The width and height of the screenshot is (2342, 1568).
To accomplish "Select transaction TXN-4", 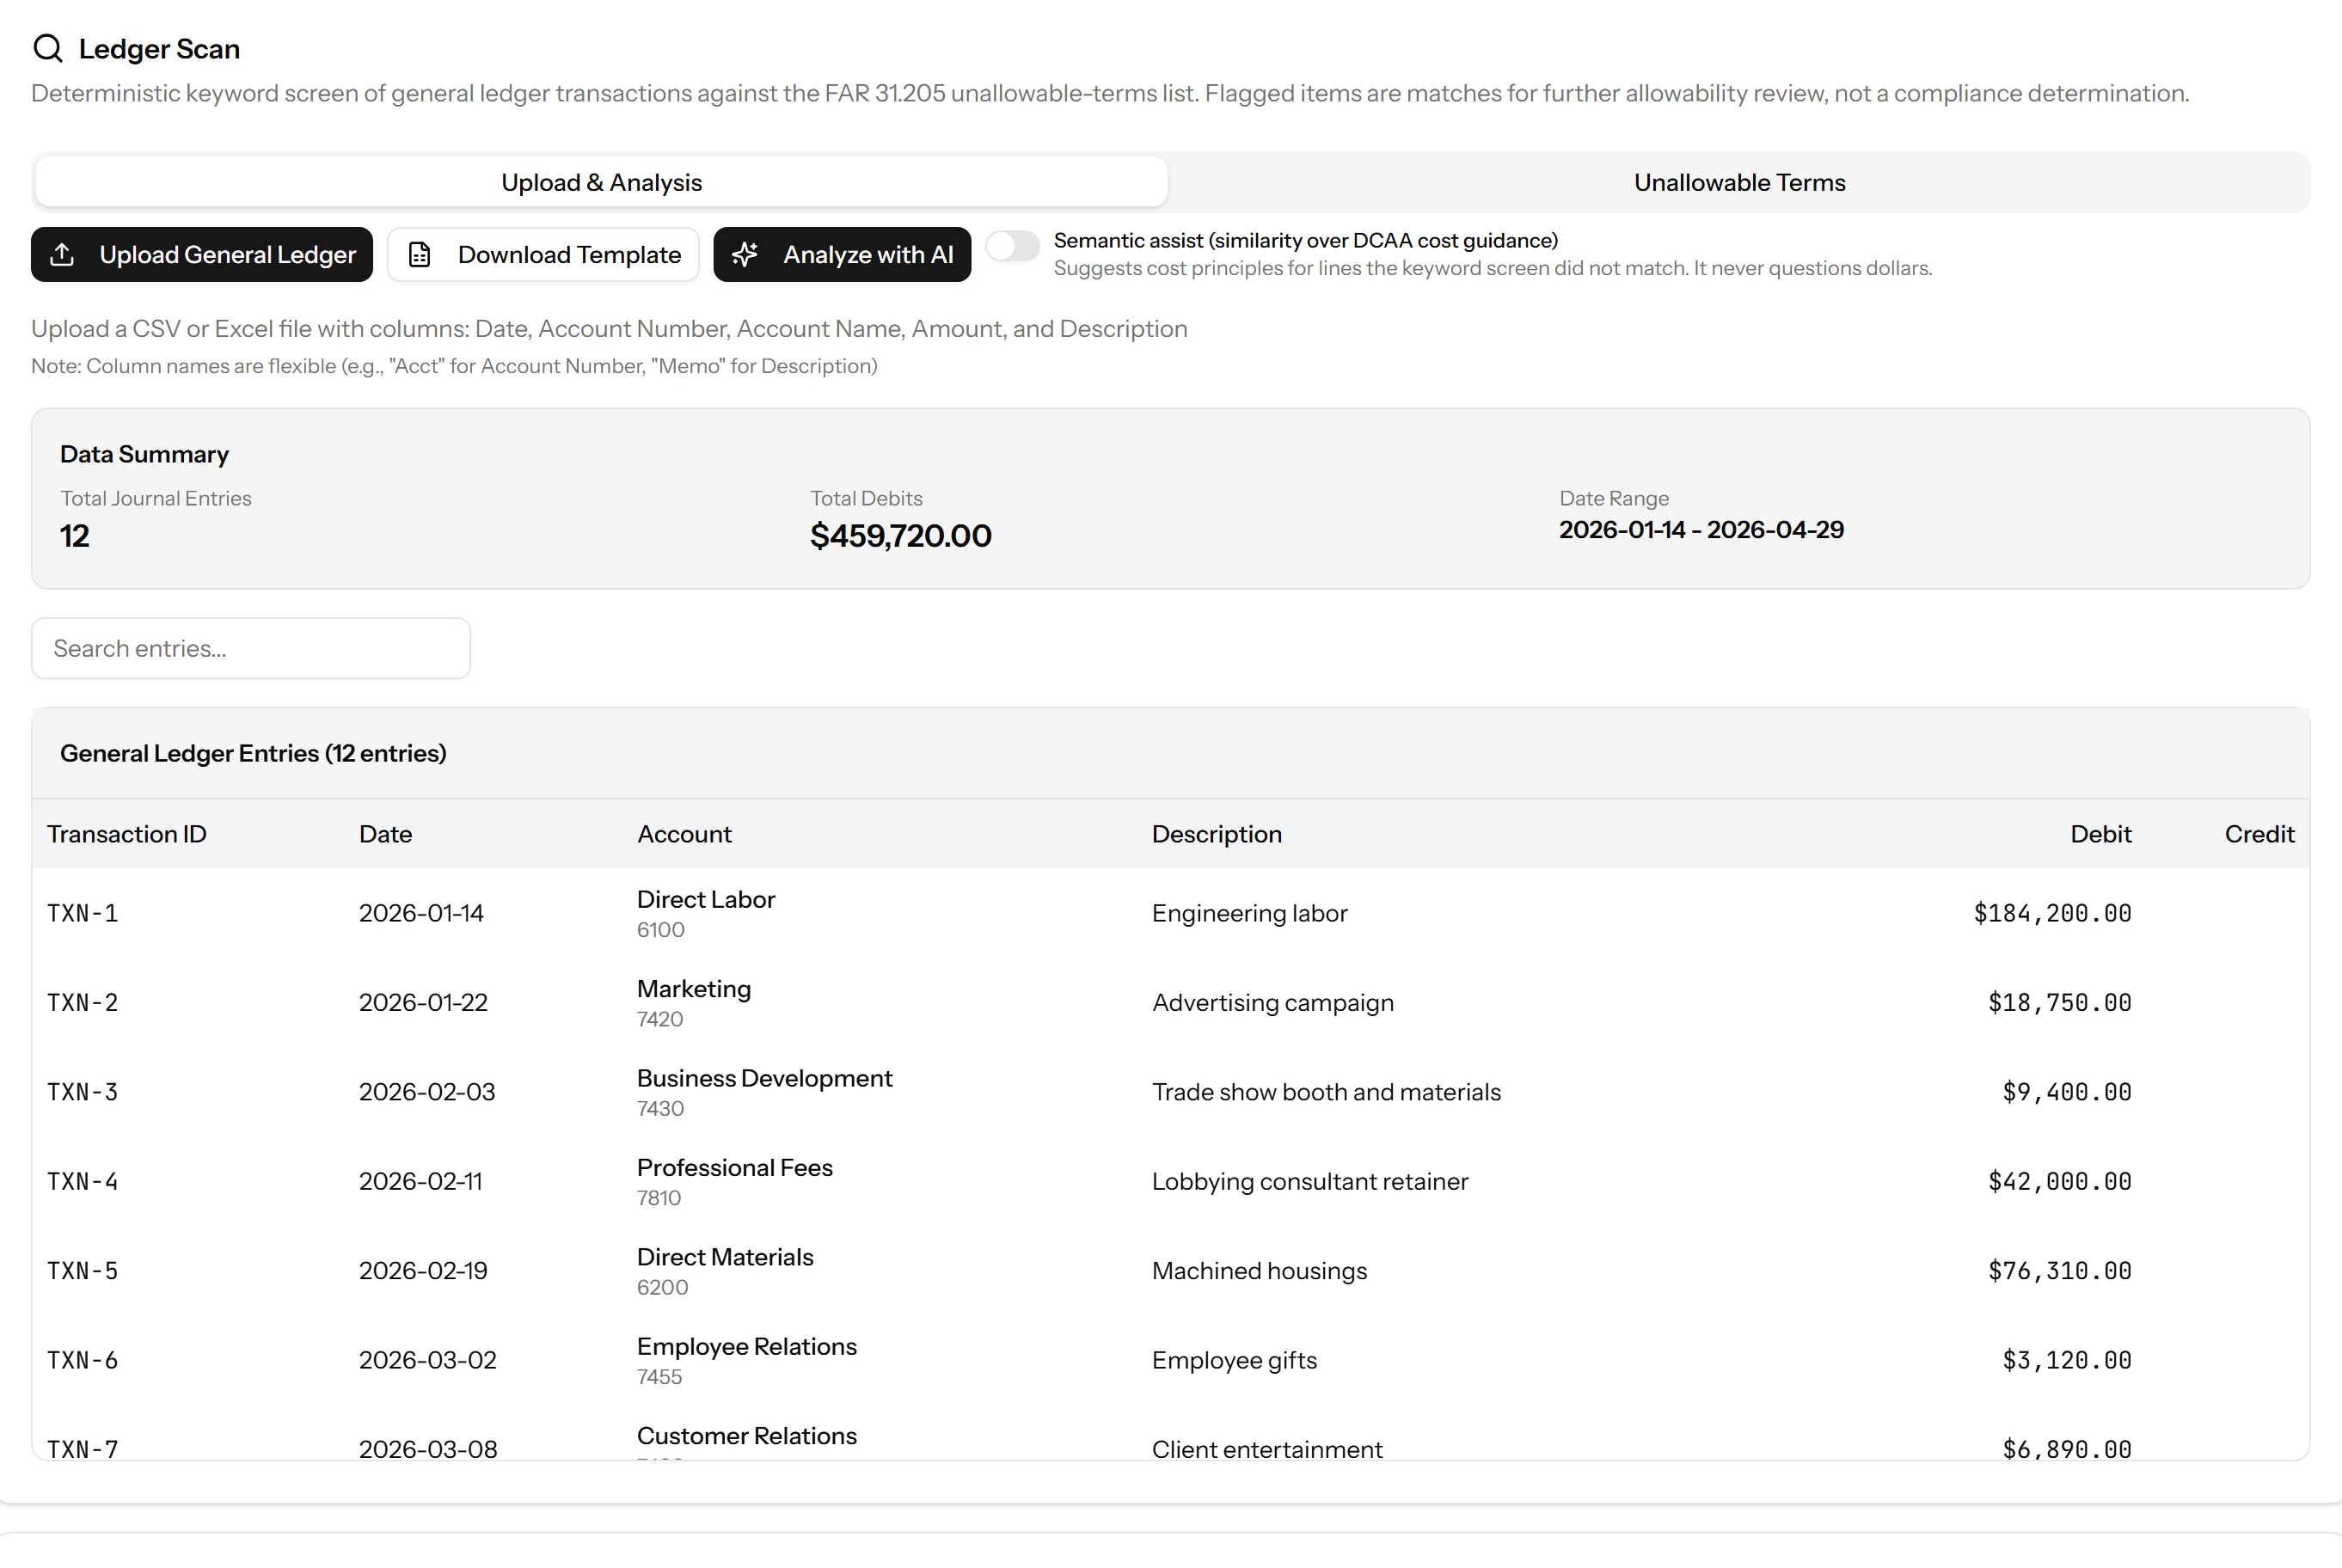I will pyautogui.click(x=83, y=1181).
